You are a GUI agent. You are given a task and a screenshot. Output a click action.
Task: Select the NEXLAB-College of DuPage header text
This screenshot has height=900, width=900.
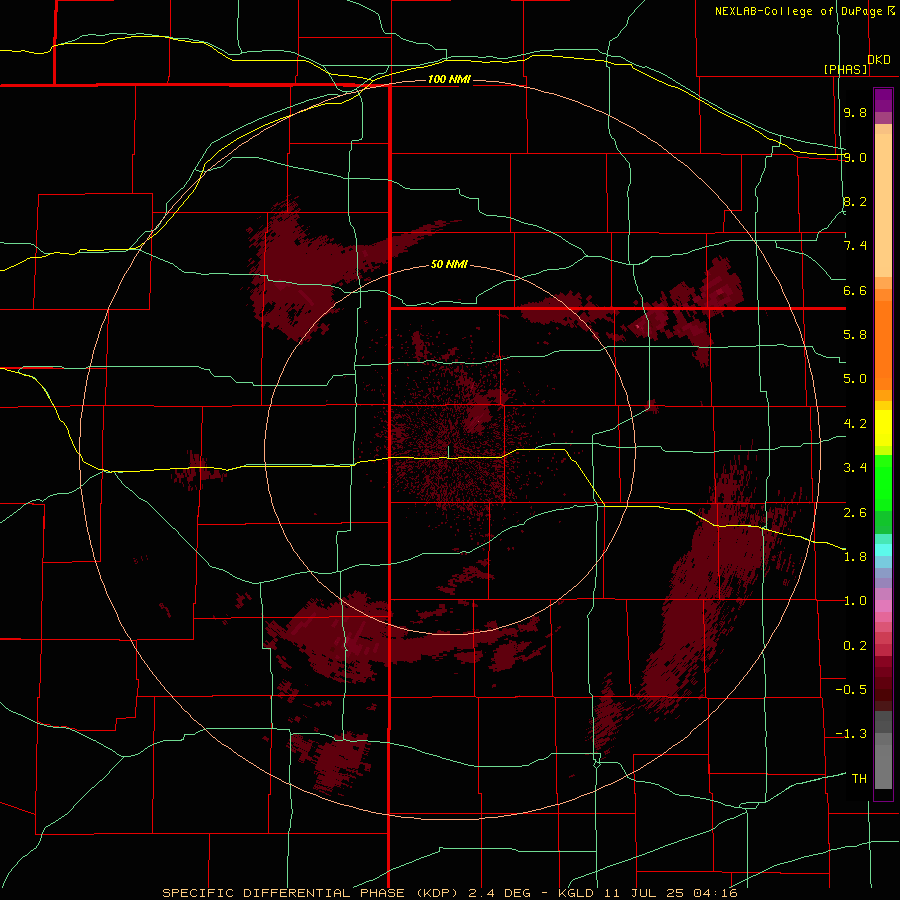(801, 11)
